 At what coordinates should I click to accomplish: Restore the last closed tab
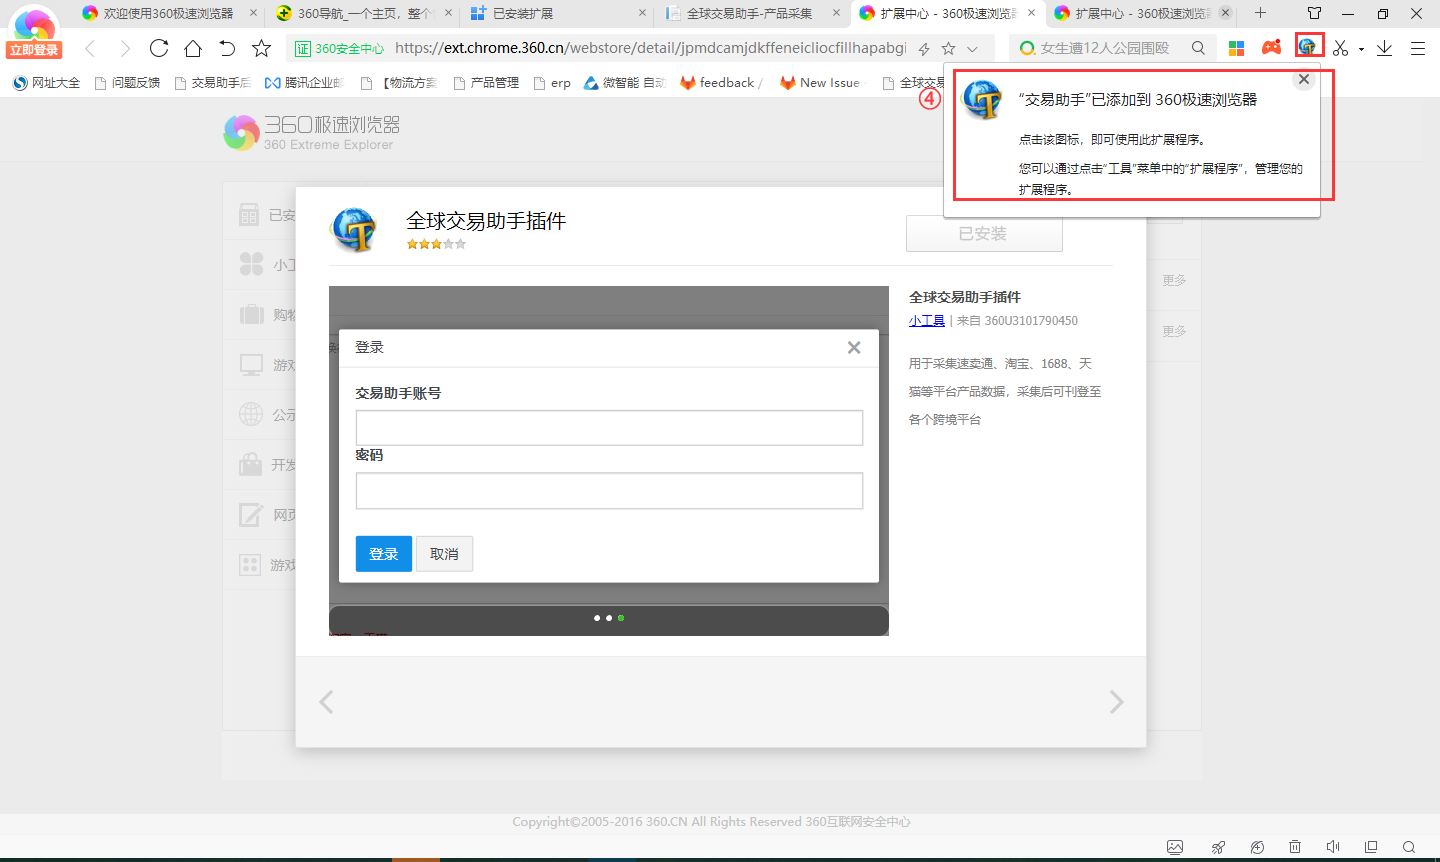tap(227, 48)
